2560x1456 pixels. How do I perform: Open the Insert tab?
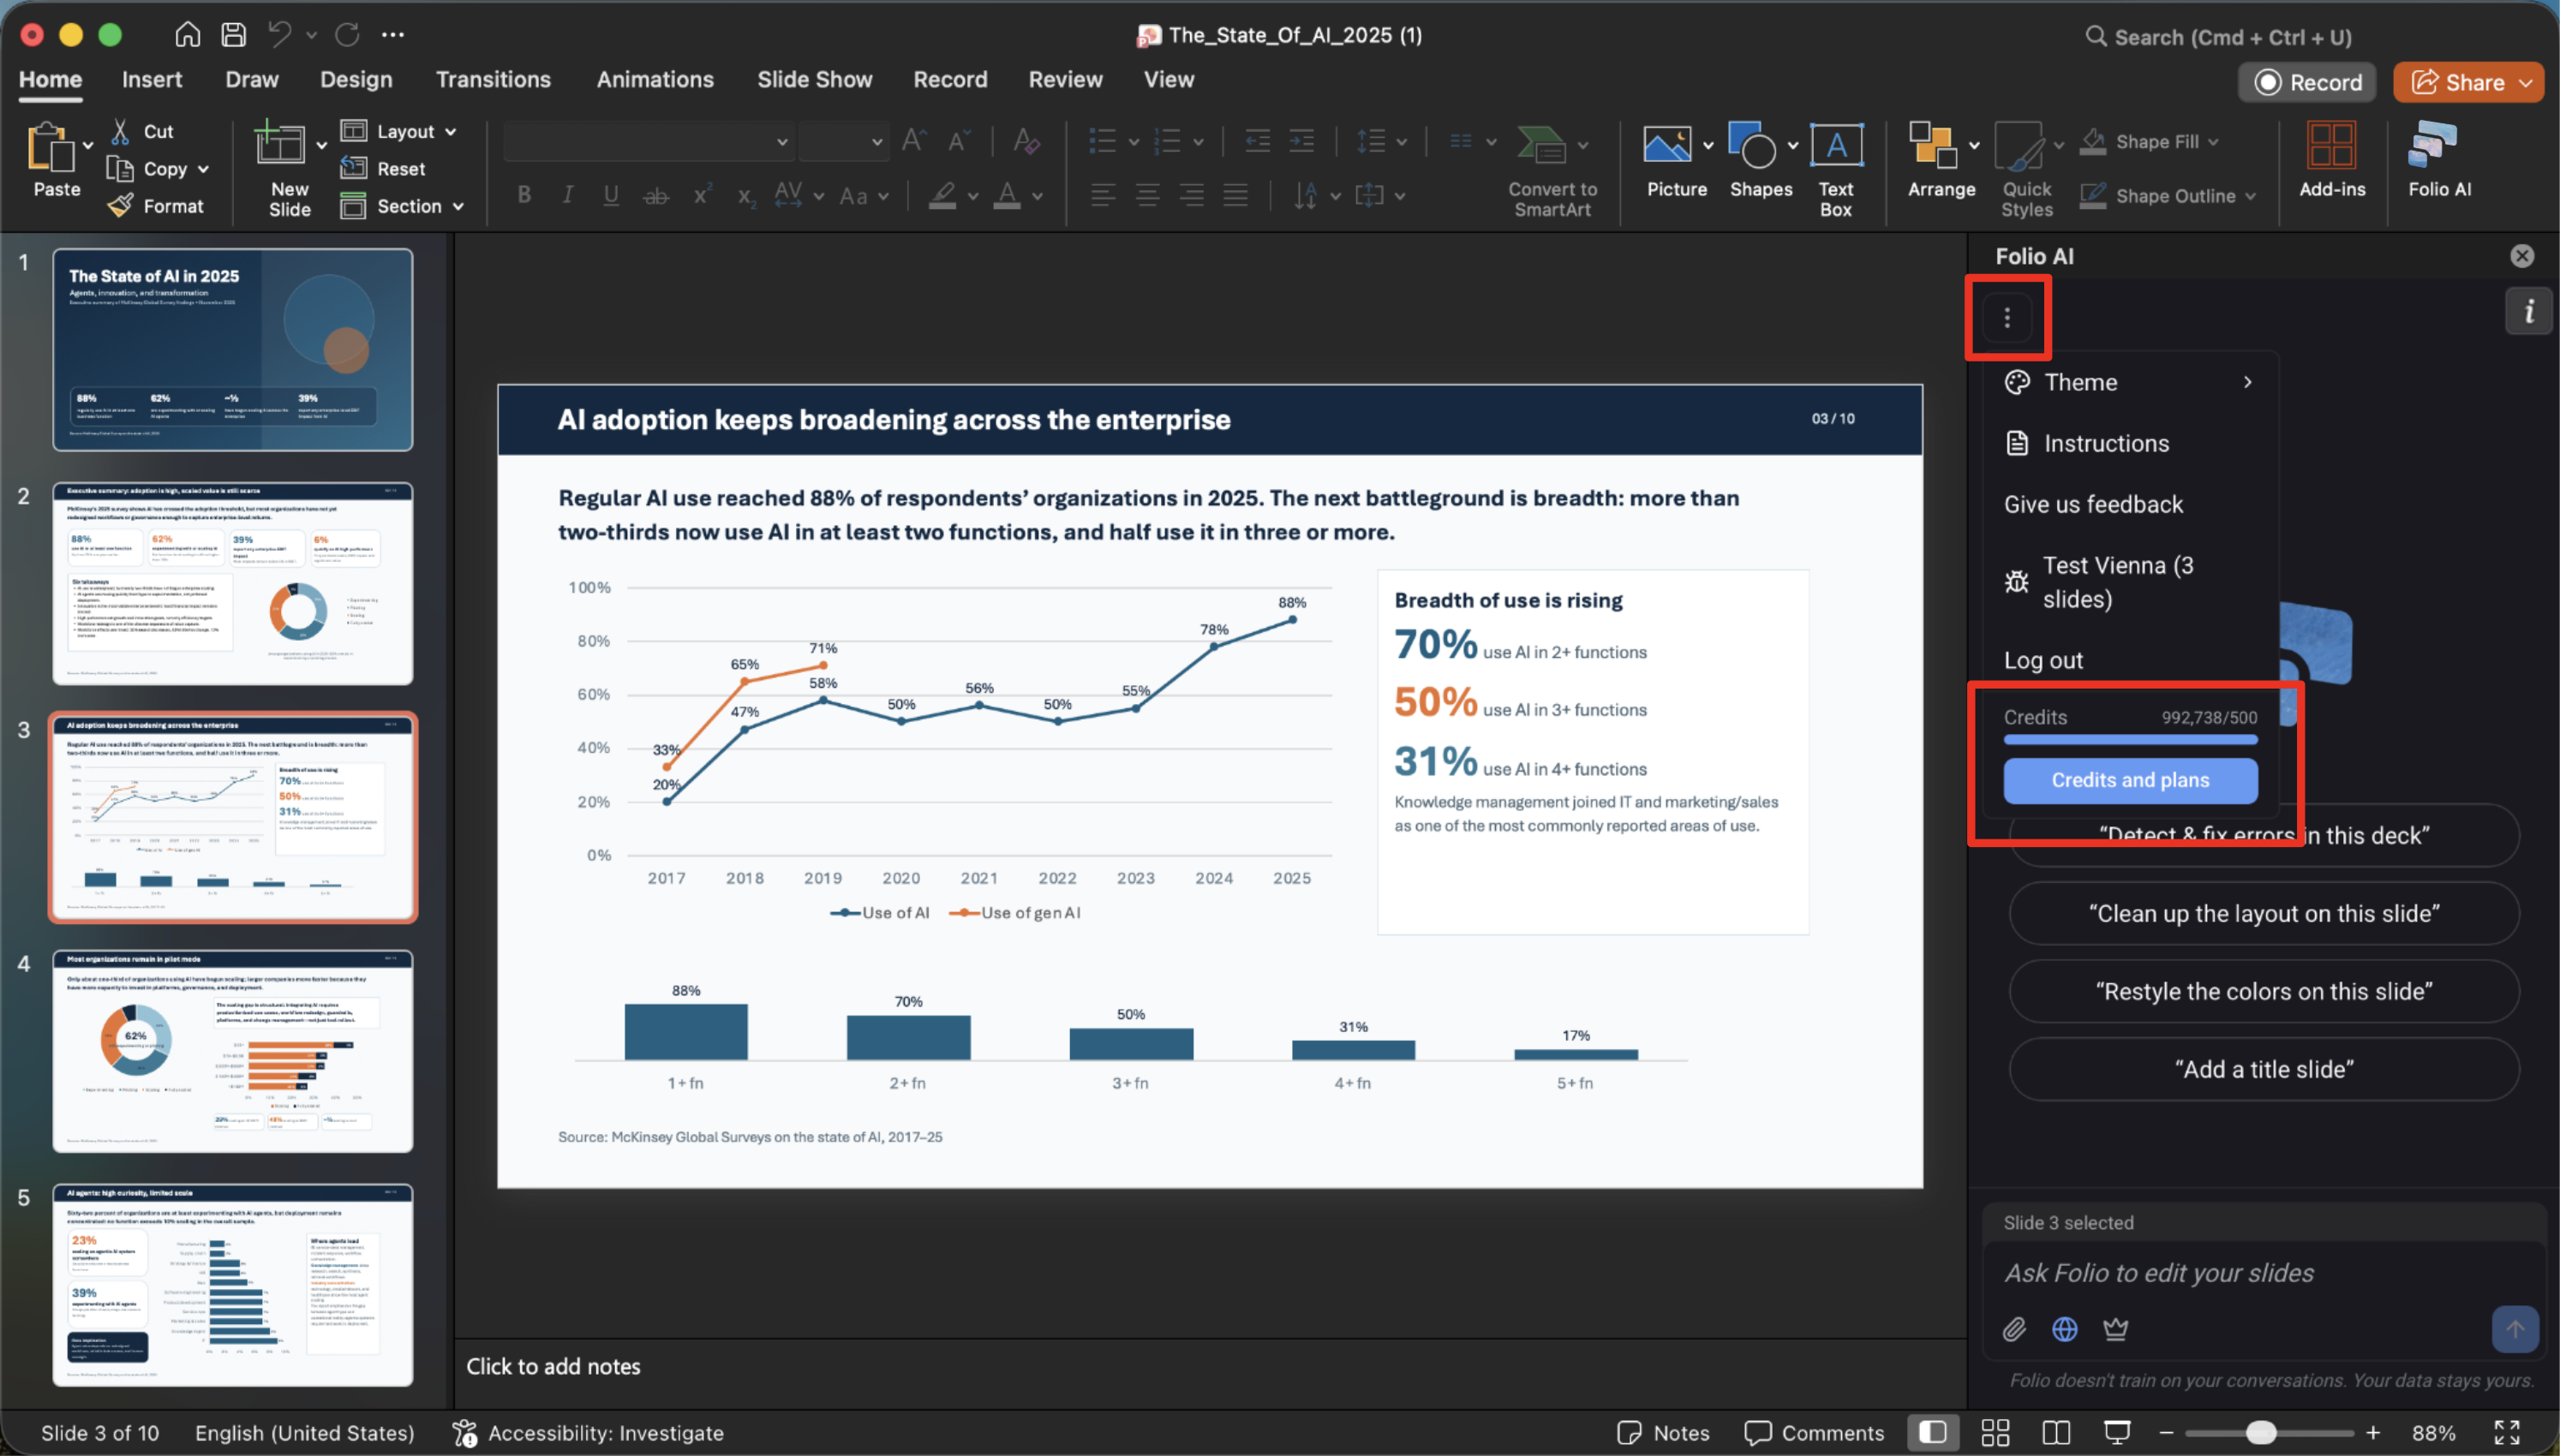[152, 79]
